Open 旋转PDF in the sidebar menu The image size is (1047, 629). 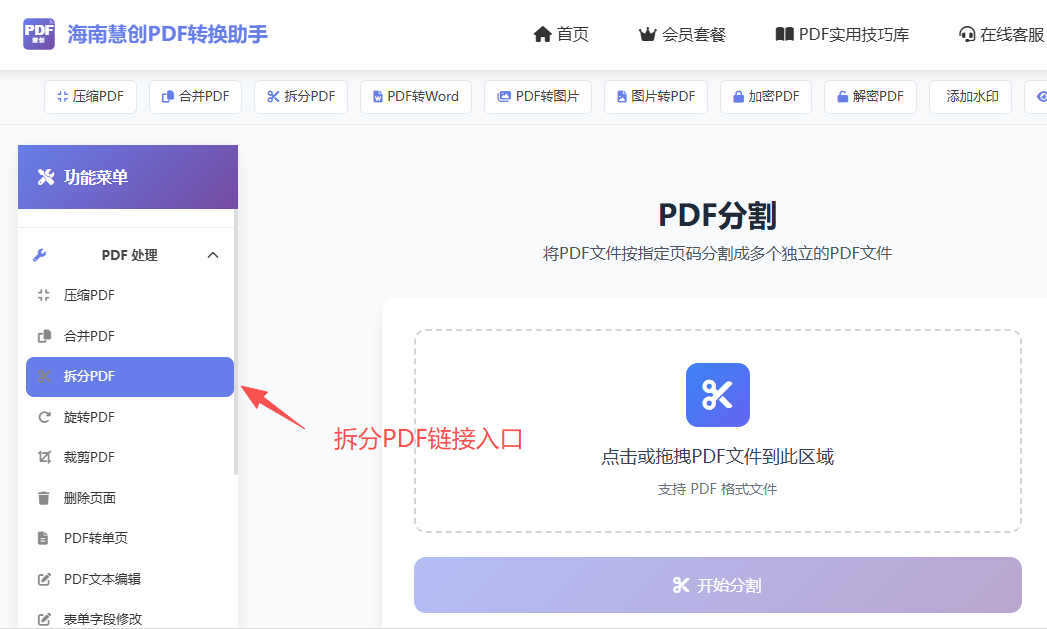pyautogui.click(x=130, y=417)
